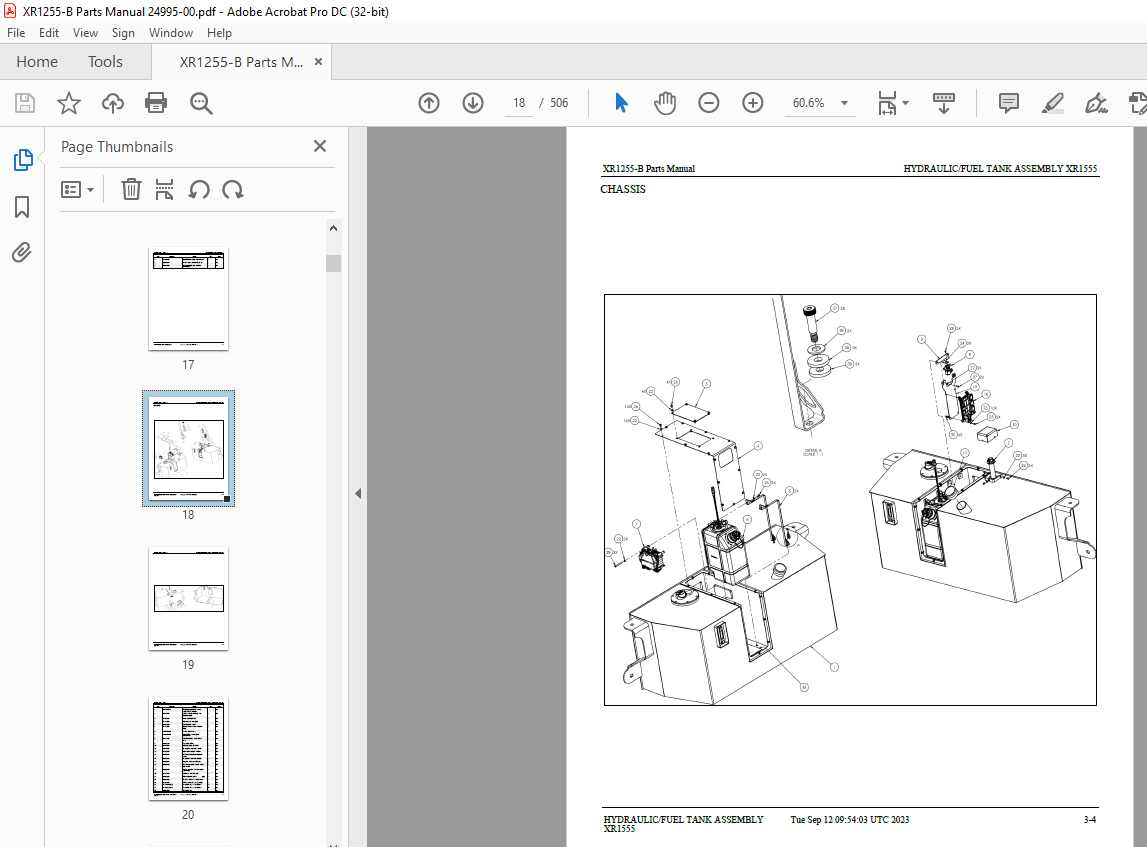
Task: Add a sticky note comment
Action: tap(1008, 103)
